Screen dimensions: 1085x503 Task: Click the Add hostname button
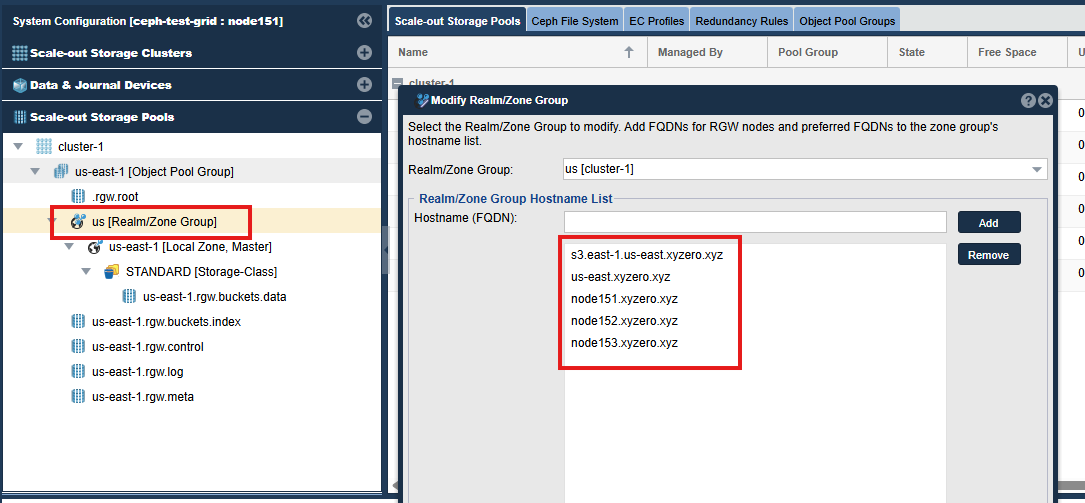(x=989, y=223)
